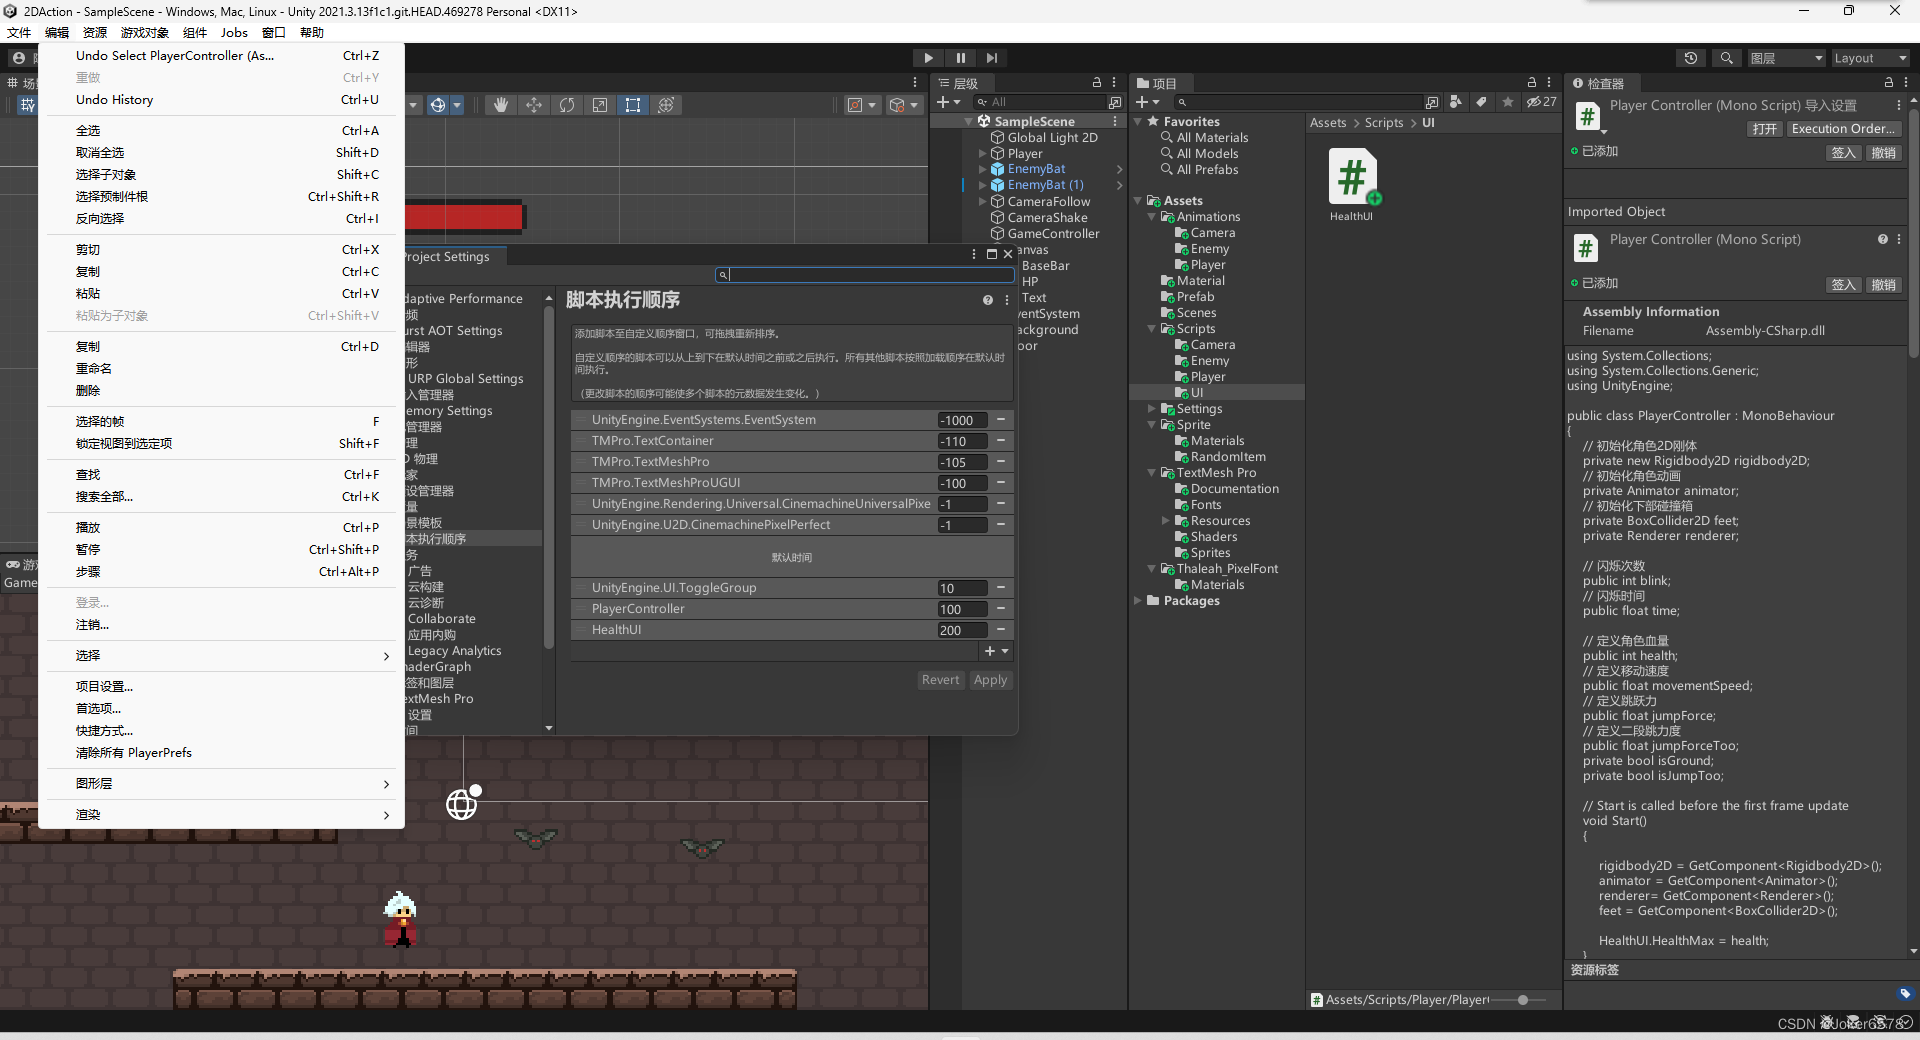Click Apply in the Script Execution Order window
Viewport: 1920px width, 1040px height.
point(990,679)
